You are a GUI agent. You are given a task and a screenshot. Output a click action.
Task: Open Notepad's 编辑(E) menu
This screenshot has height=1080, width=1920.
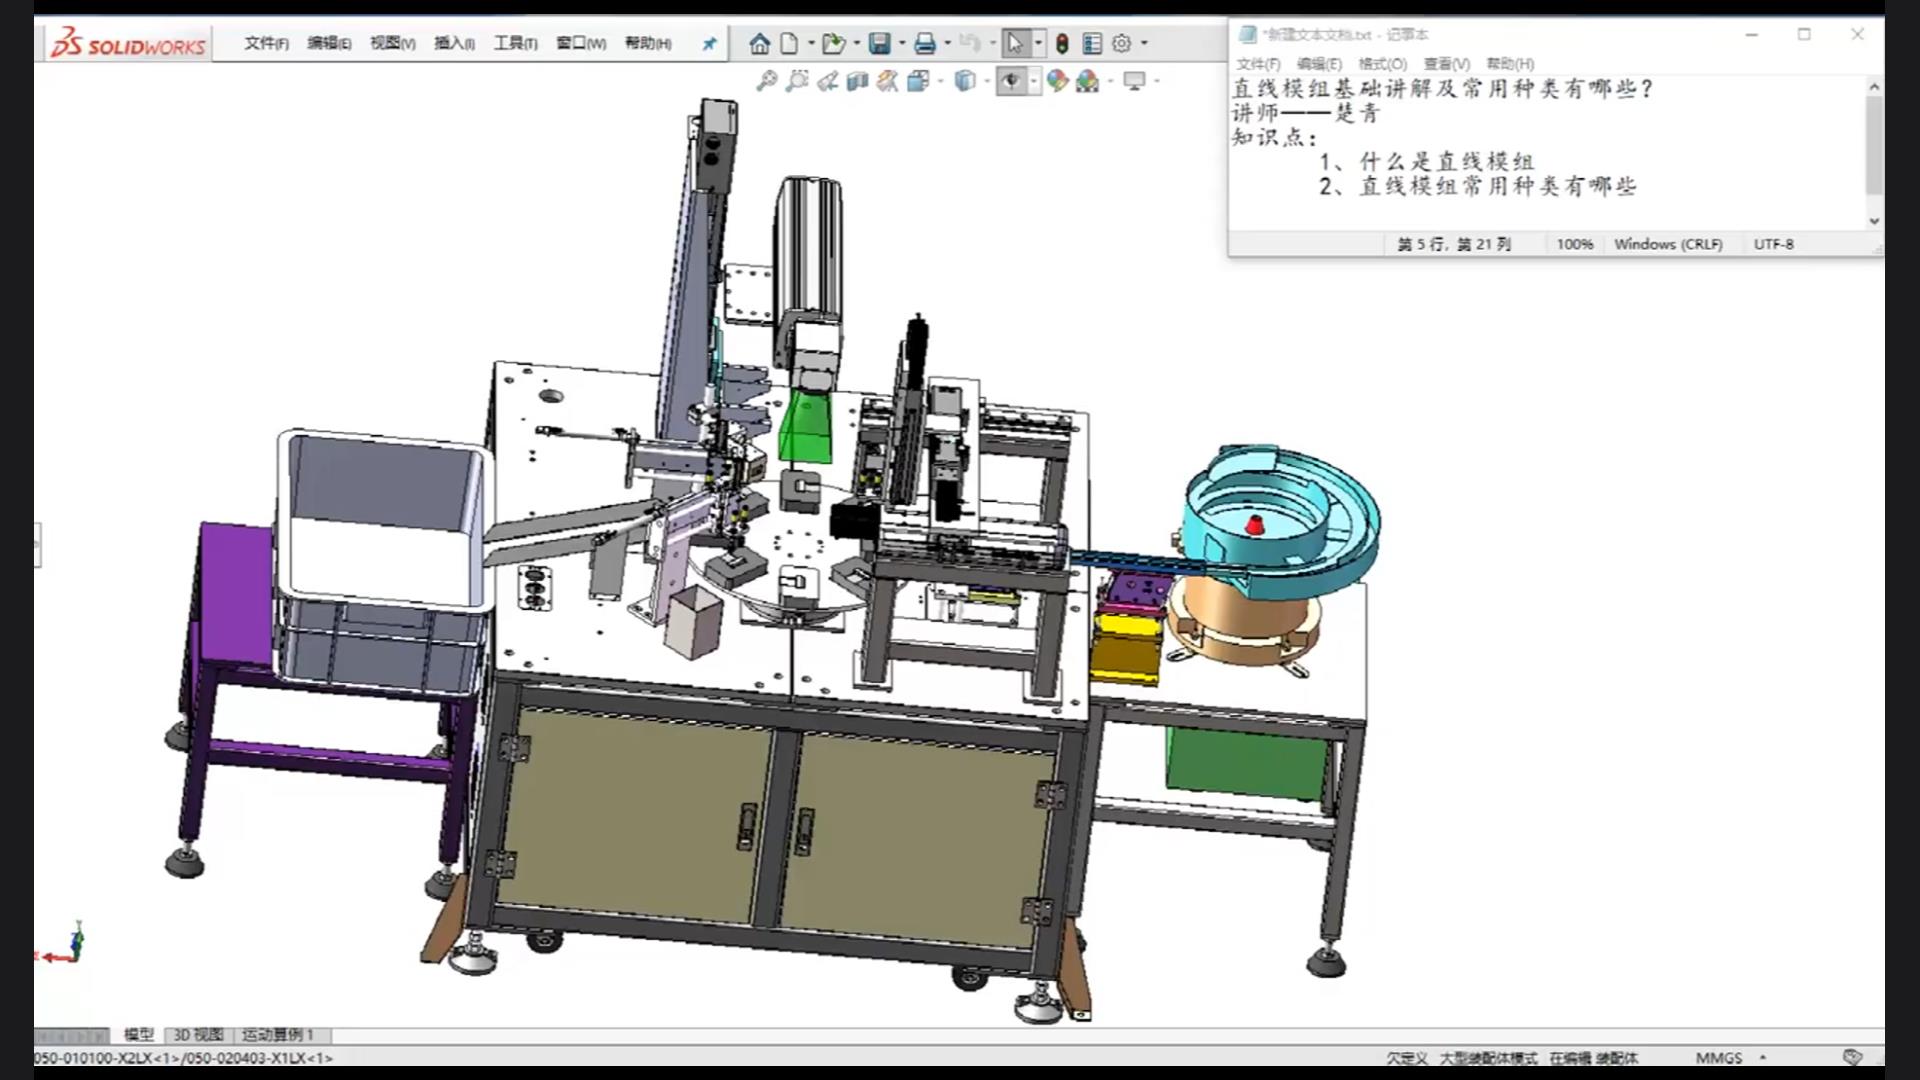click(x=1319, y=64)
